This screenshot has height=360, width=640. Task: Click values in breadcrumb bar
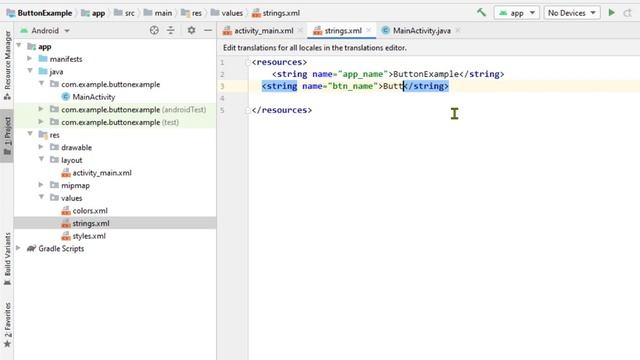(x=232, y=13)
